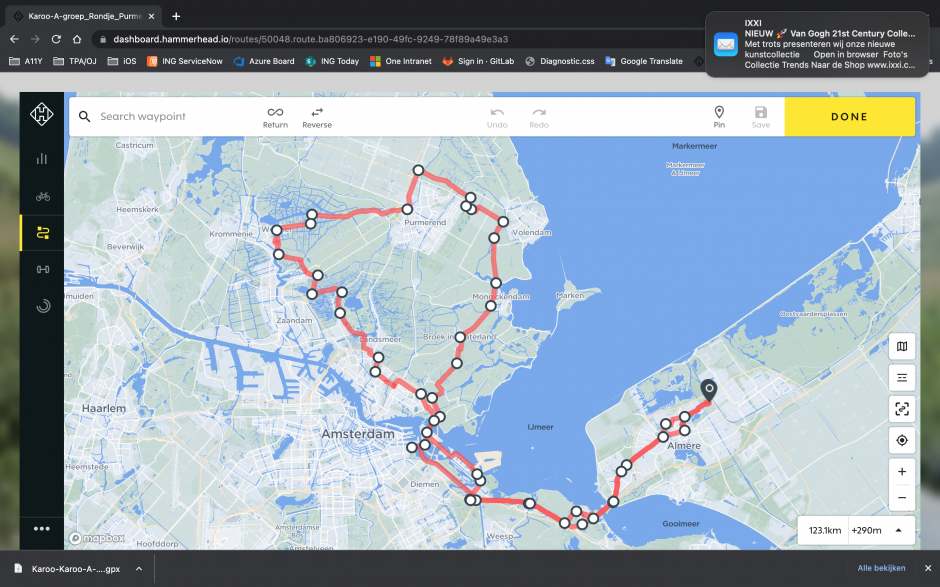Click Alle bekijken downloads link
This screenshot has width=940, height=587.
[881, 568]
